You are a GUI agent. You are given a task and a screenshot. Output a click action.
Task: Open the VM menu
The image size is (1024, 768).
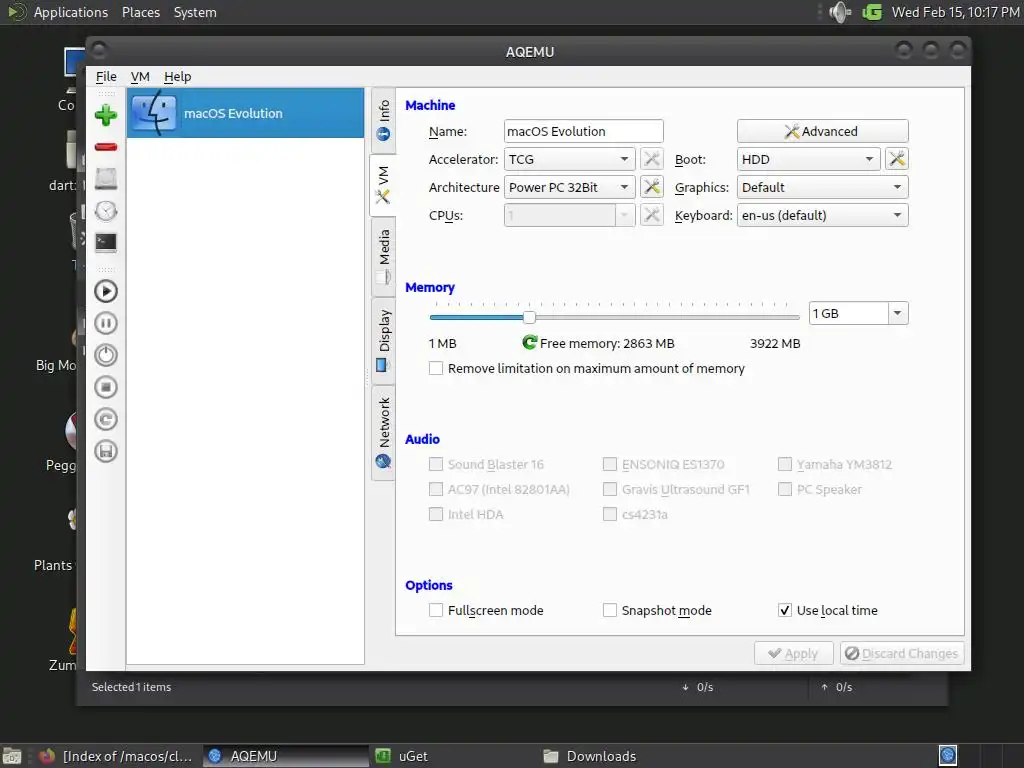140,76
